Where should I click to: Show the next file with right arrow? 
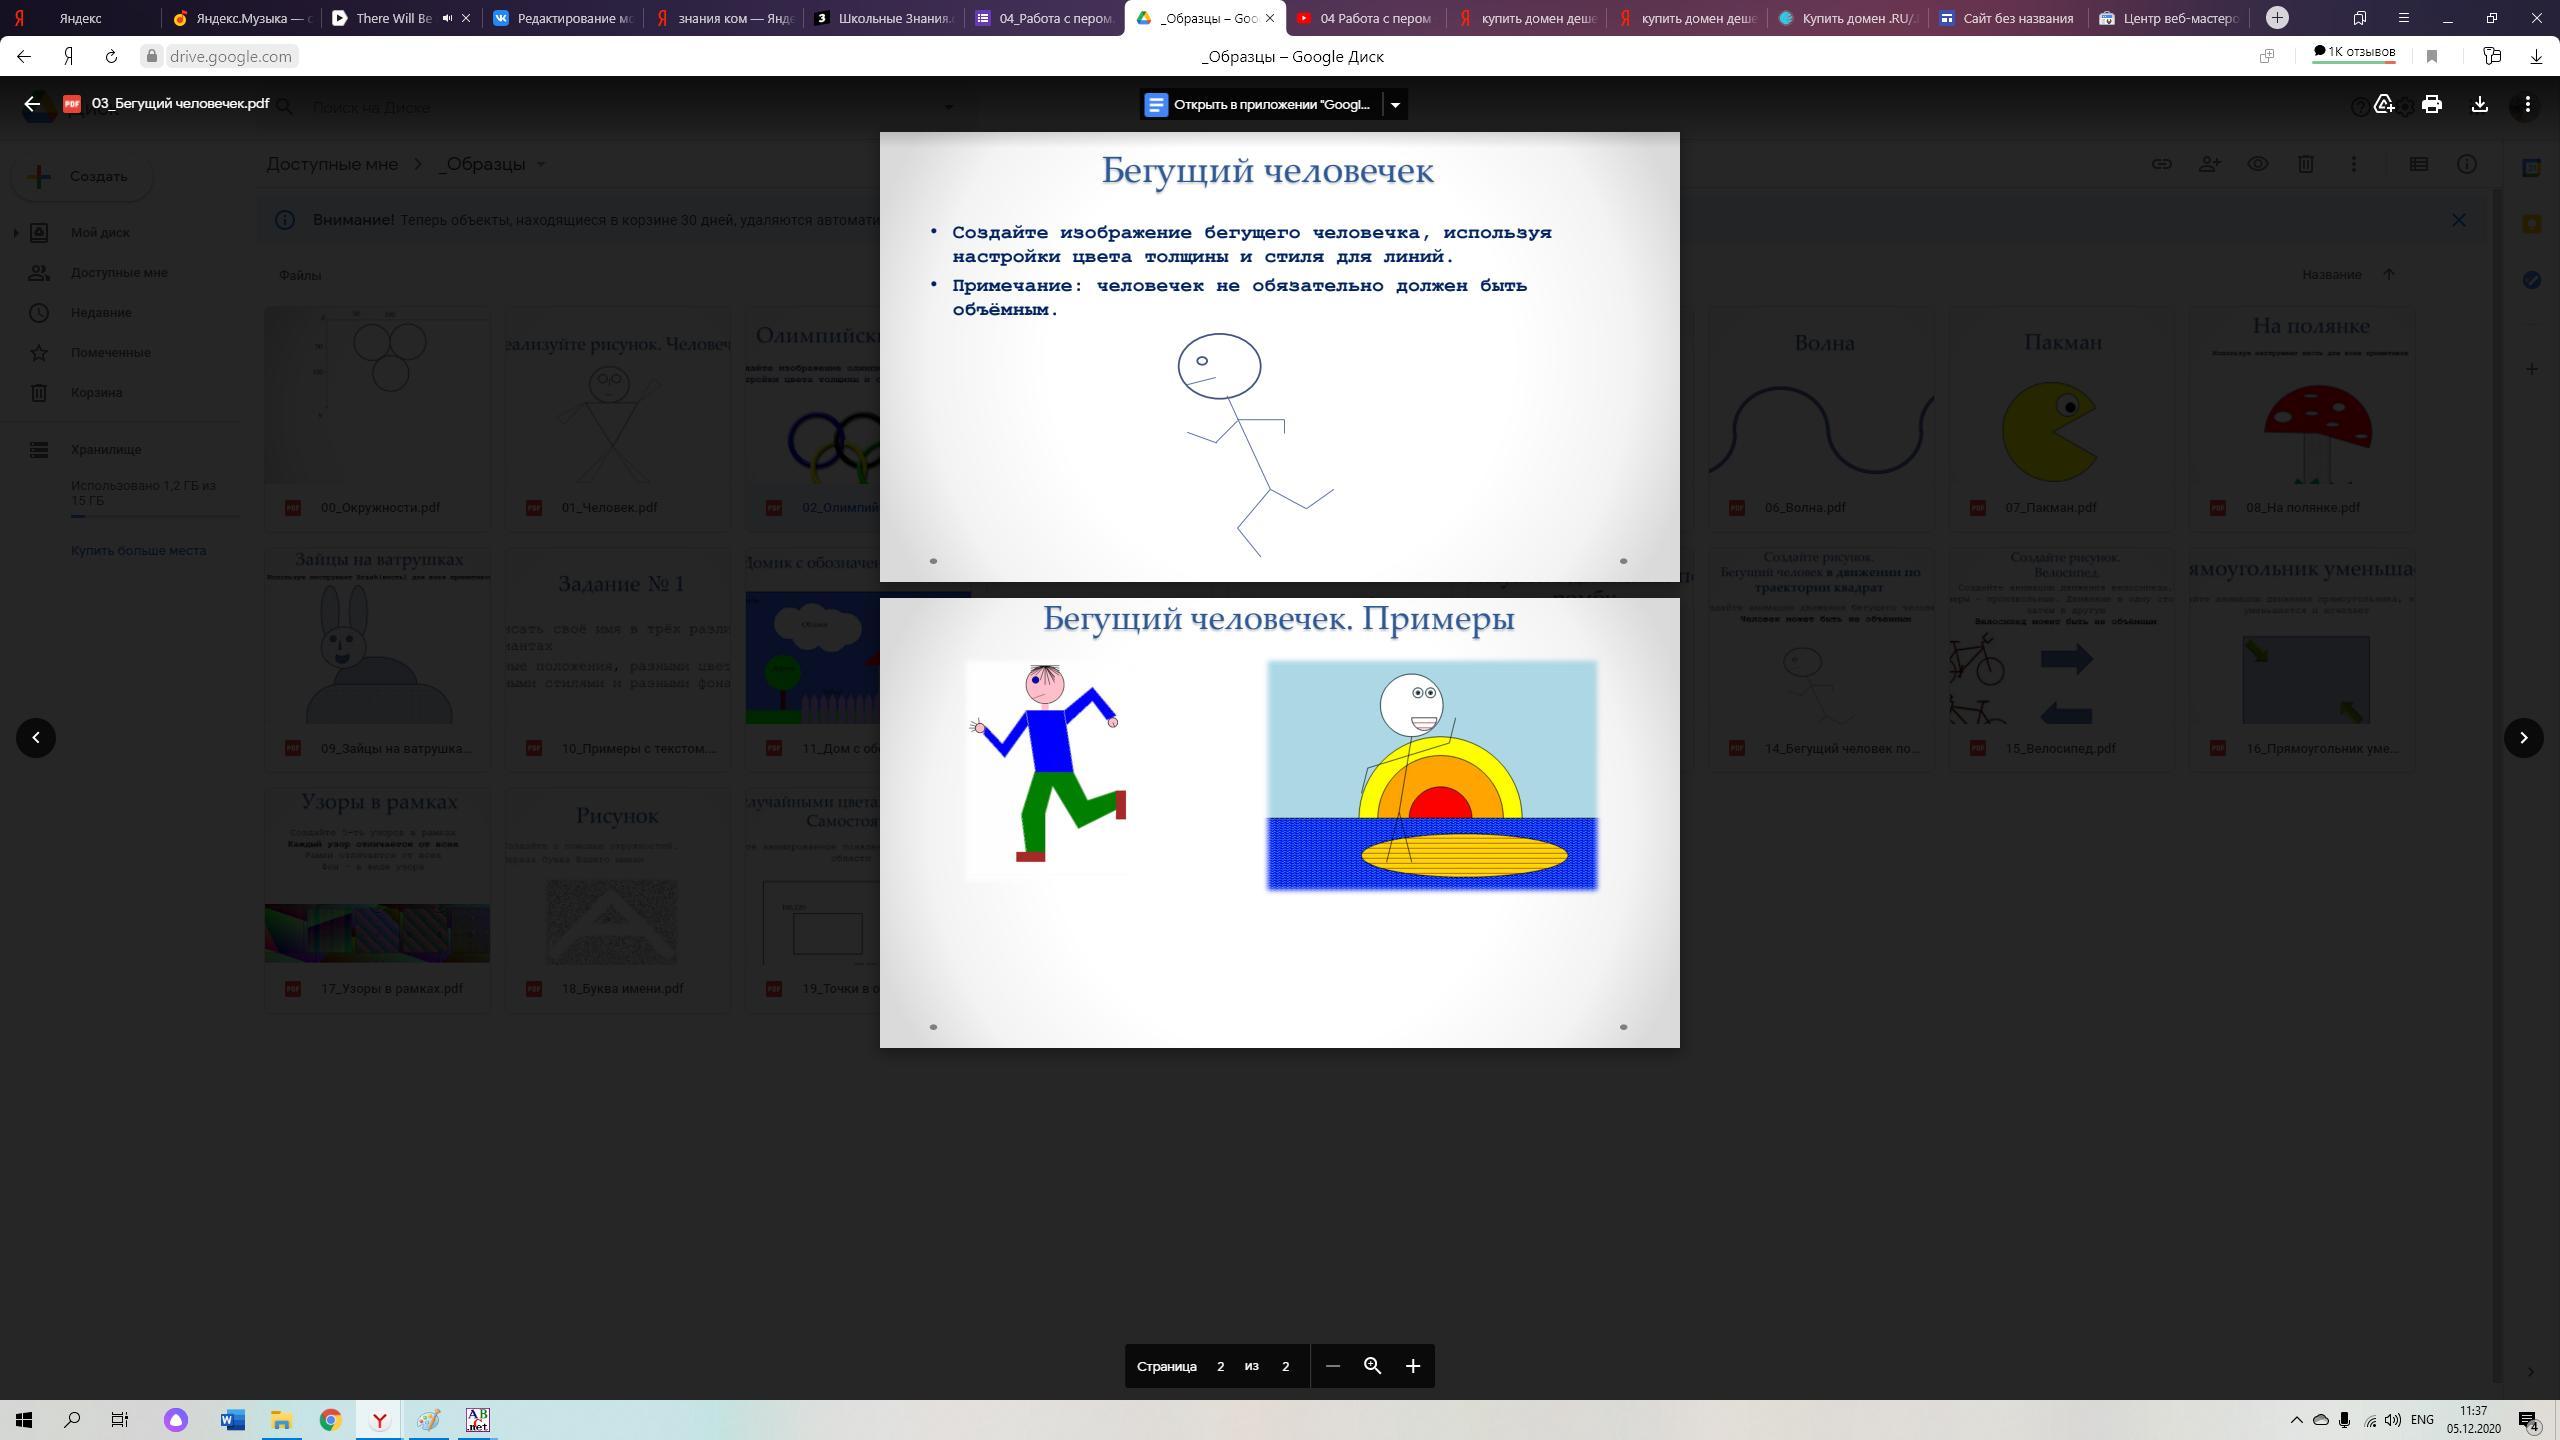click(2523, 738)
